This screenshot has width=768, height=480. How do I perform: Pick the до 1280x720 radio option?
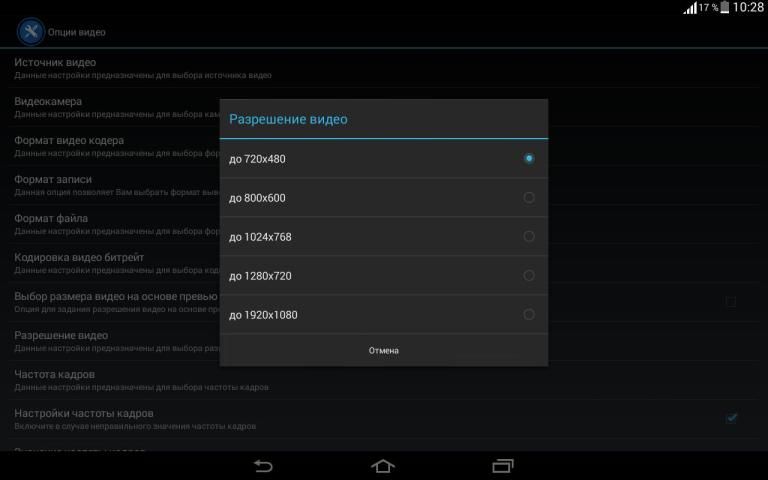[529, 276]
